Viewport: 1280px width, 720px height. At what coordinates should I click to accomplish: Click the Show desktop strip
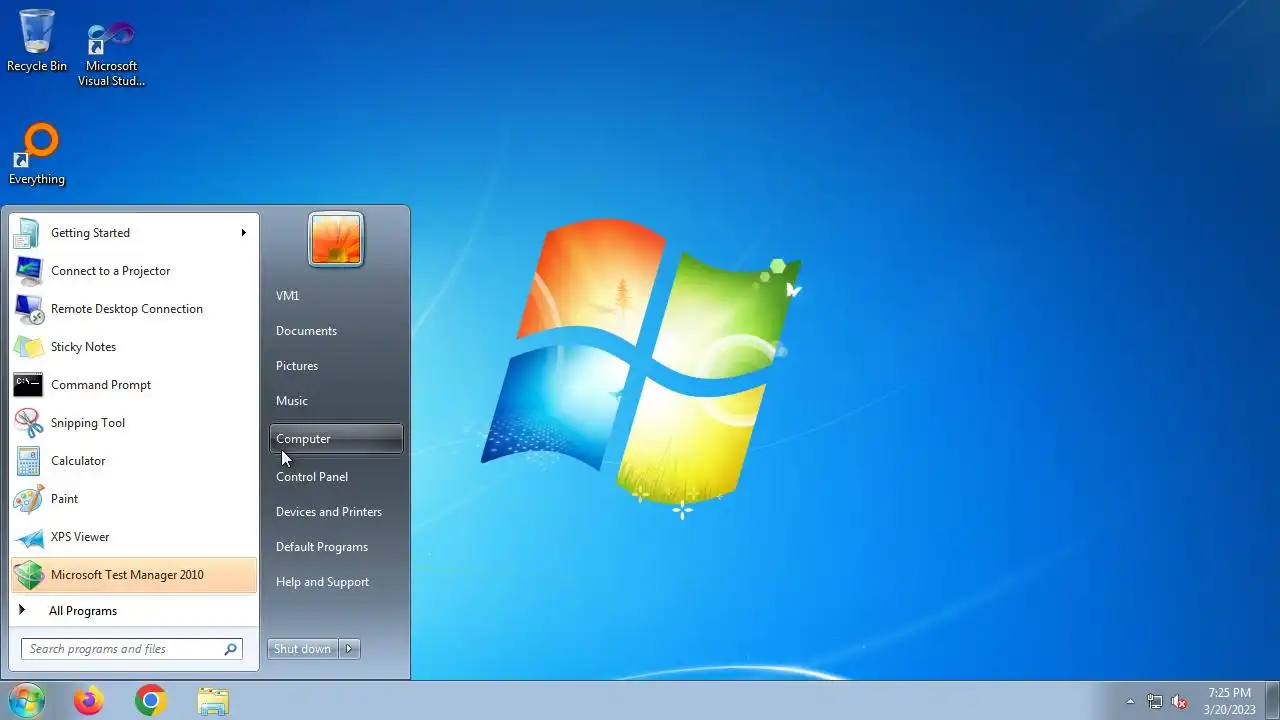1272,701
